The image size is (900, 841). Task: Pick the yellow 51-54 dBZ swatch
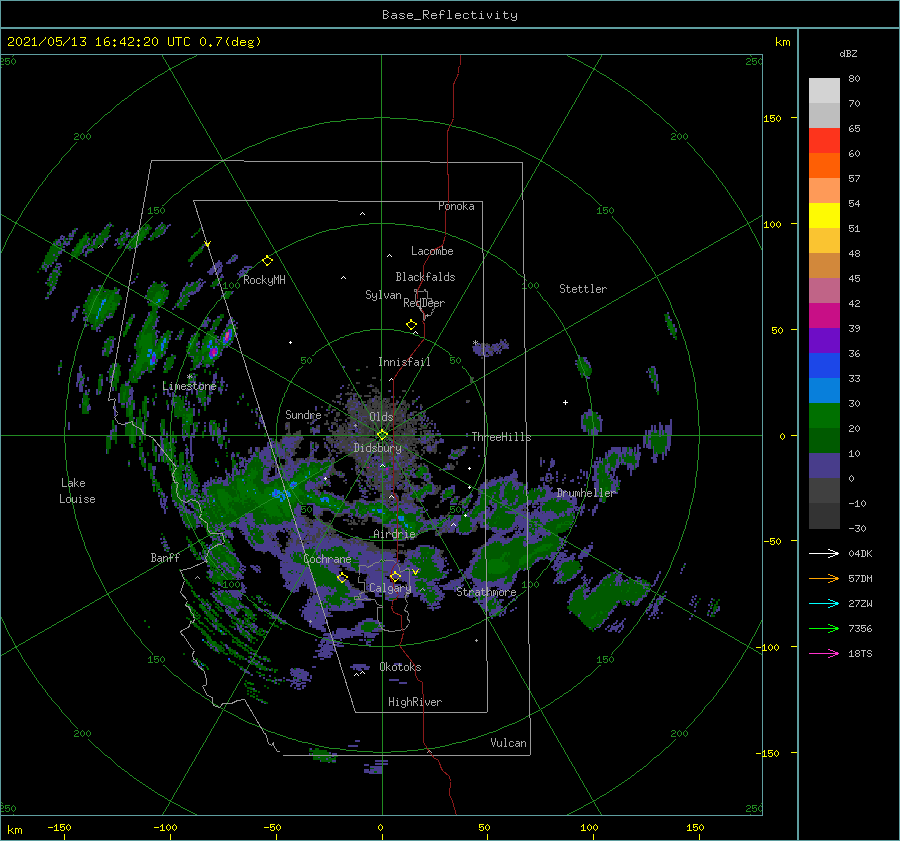point(824,216)
